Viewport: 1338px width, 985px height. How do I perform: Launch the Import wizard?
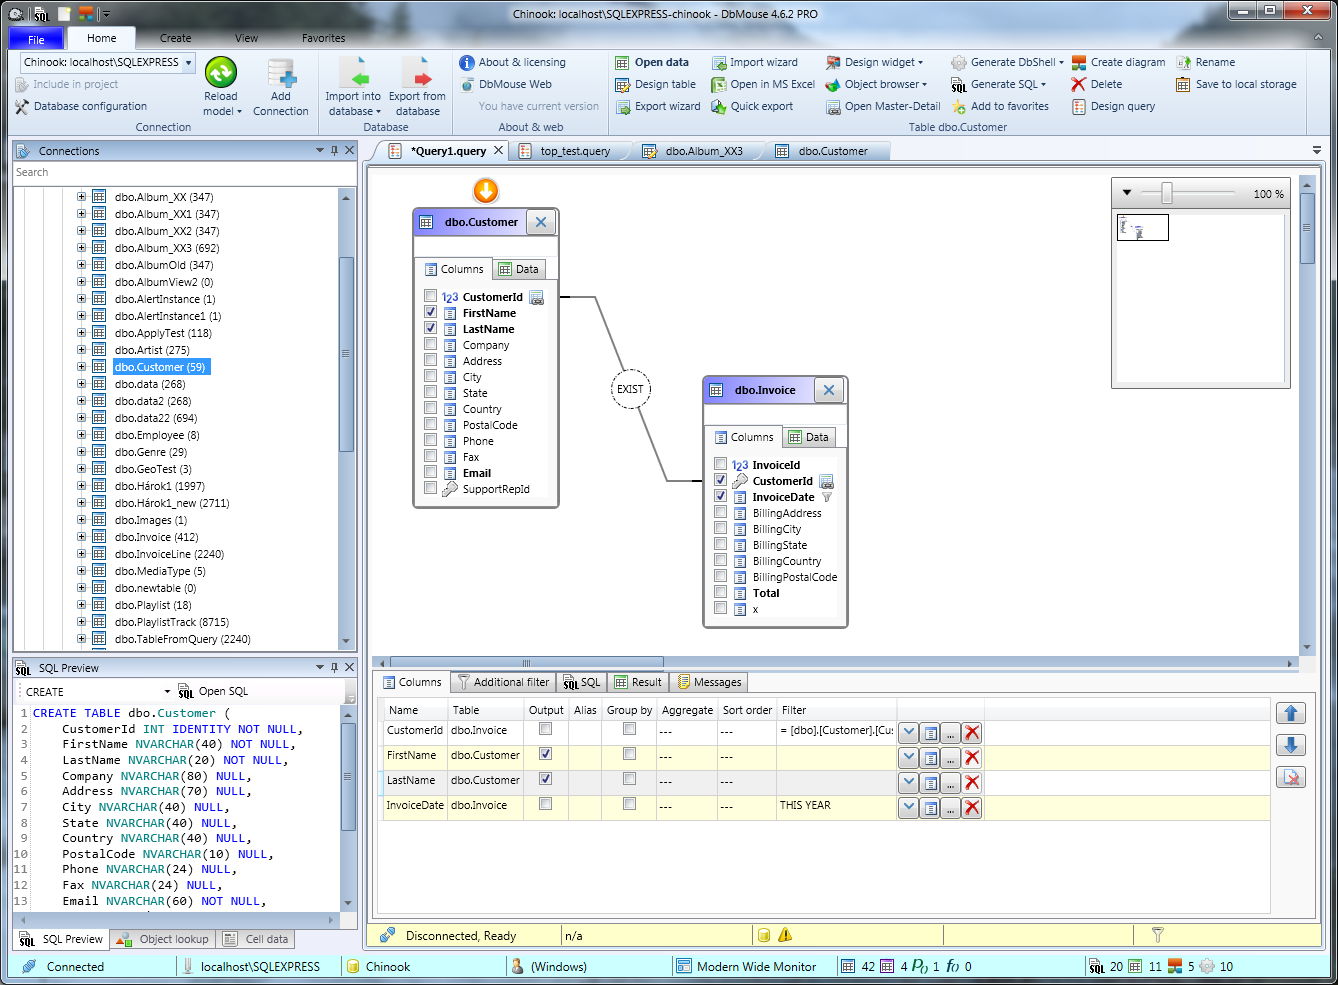[x=754, y=62]
